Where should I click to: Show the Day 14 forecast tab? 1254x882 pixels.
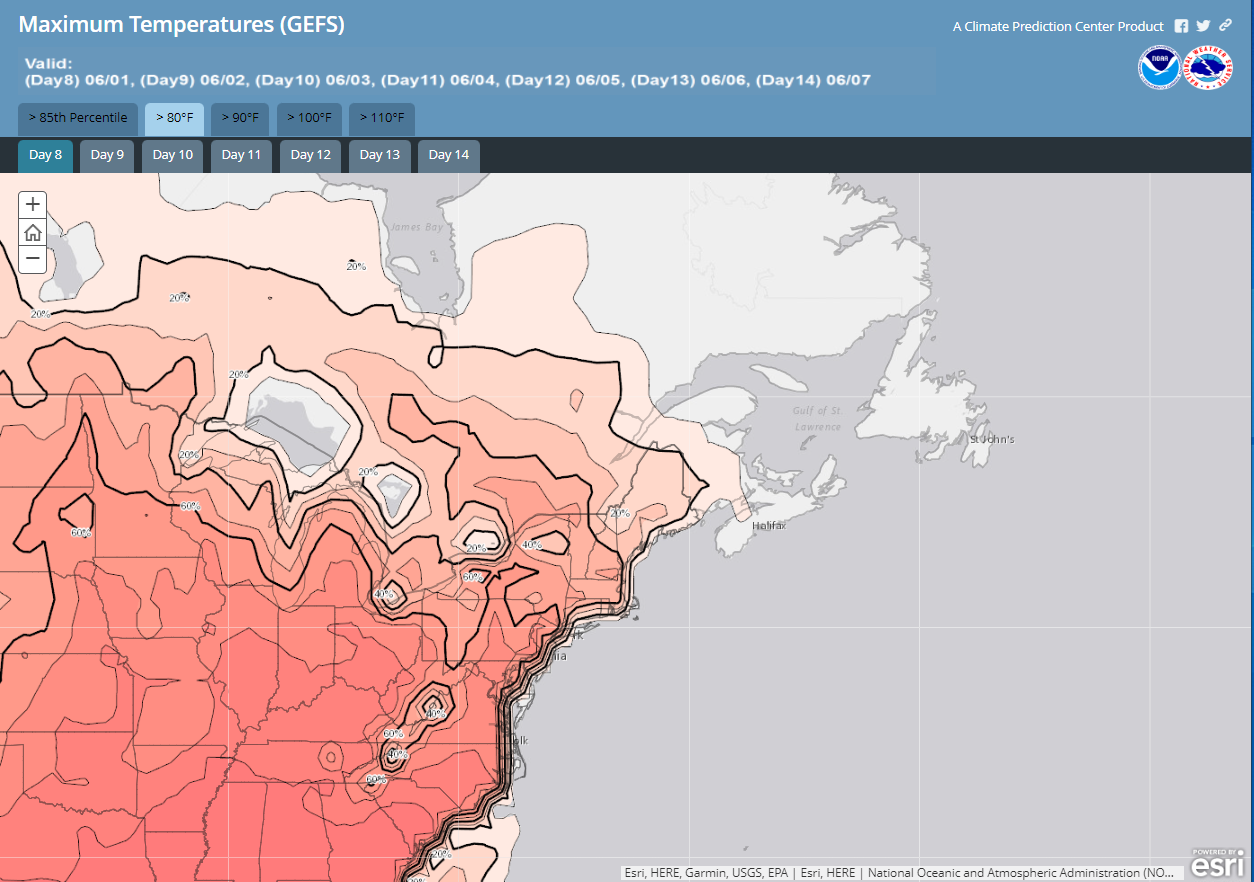tap(449, 155)
